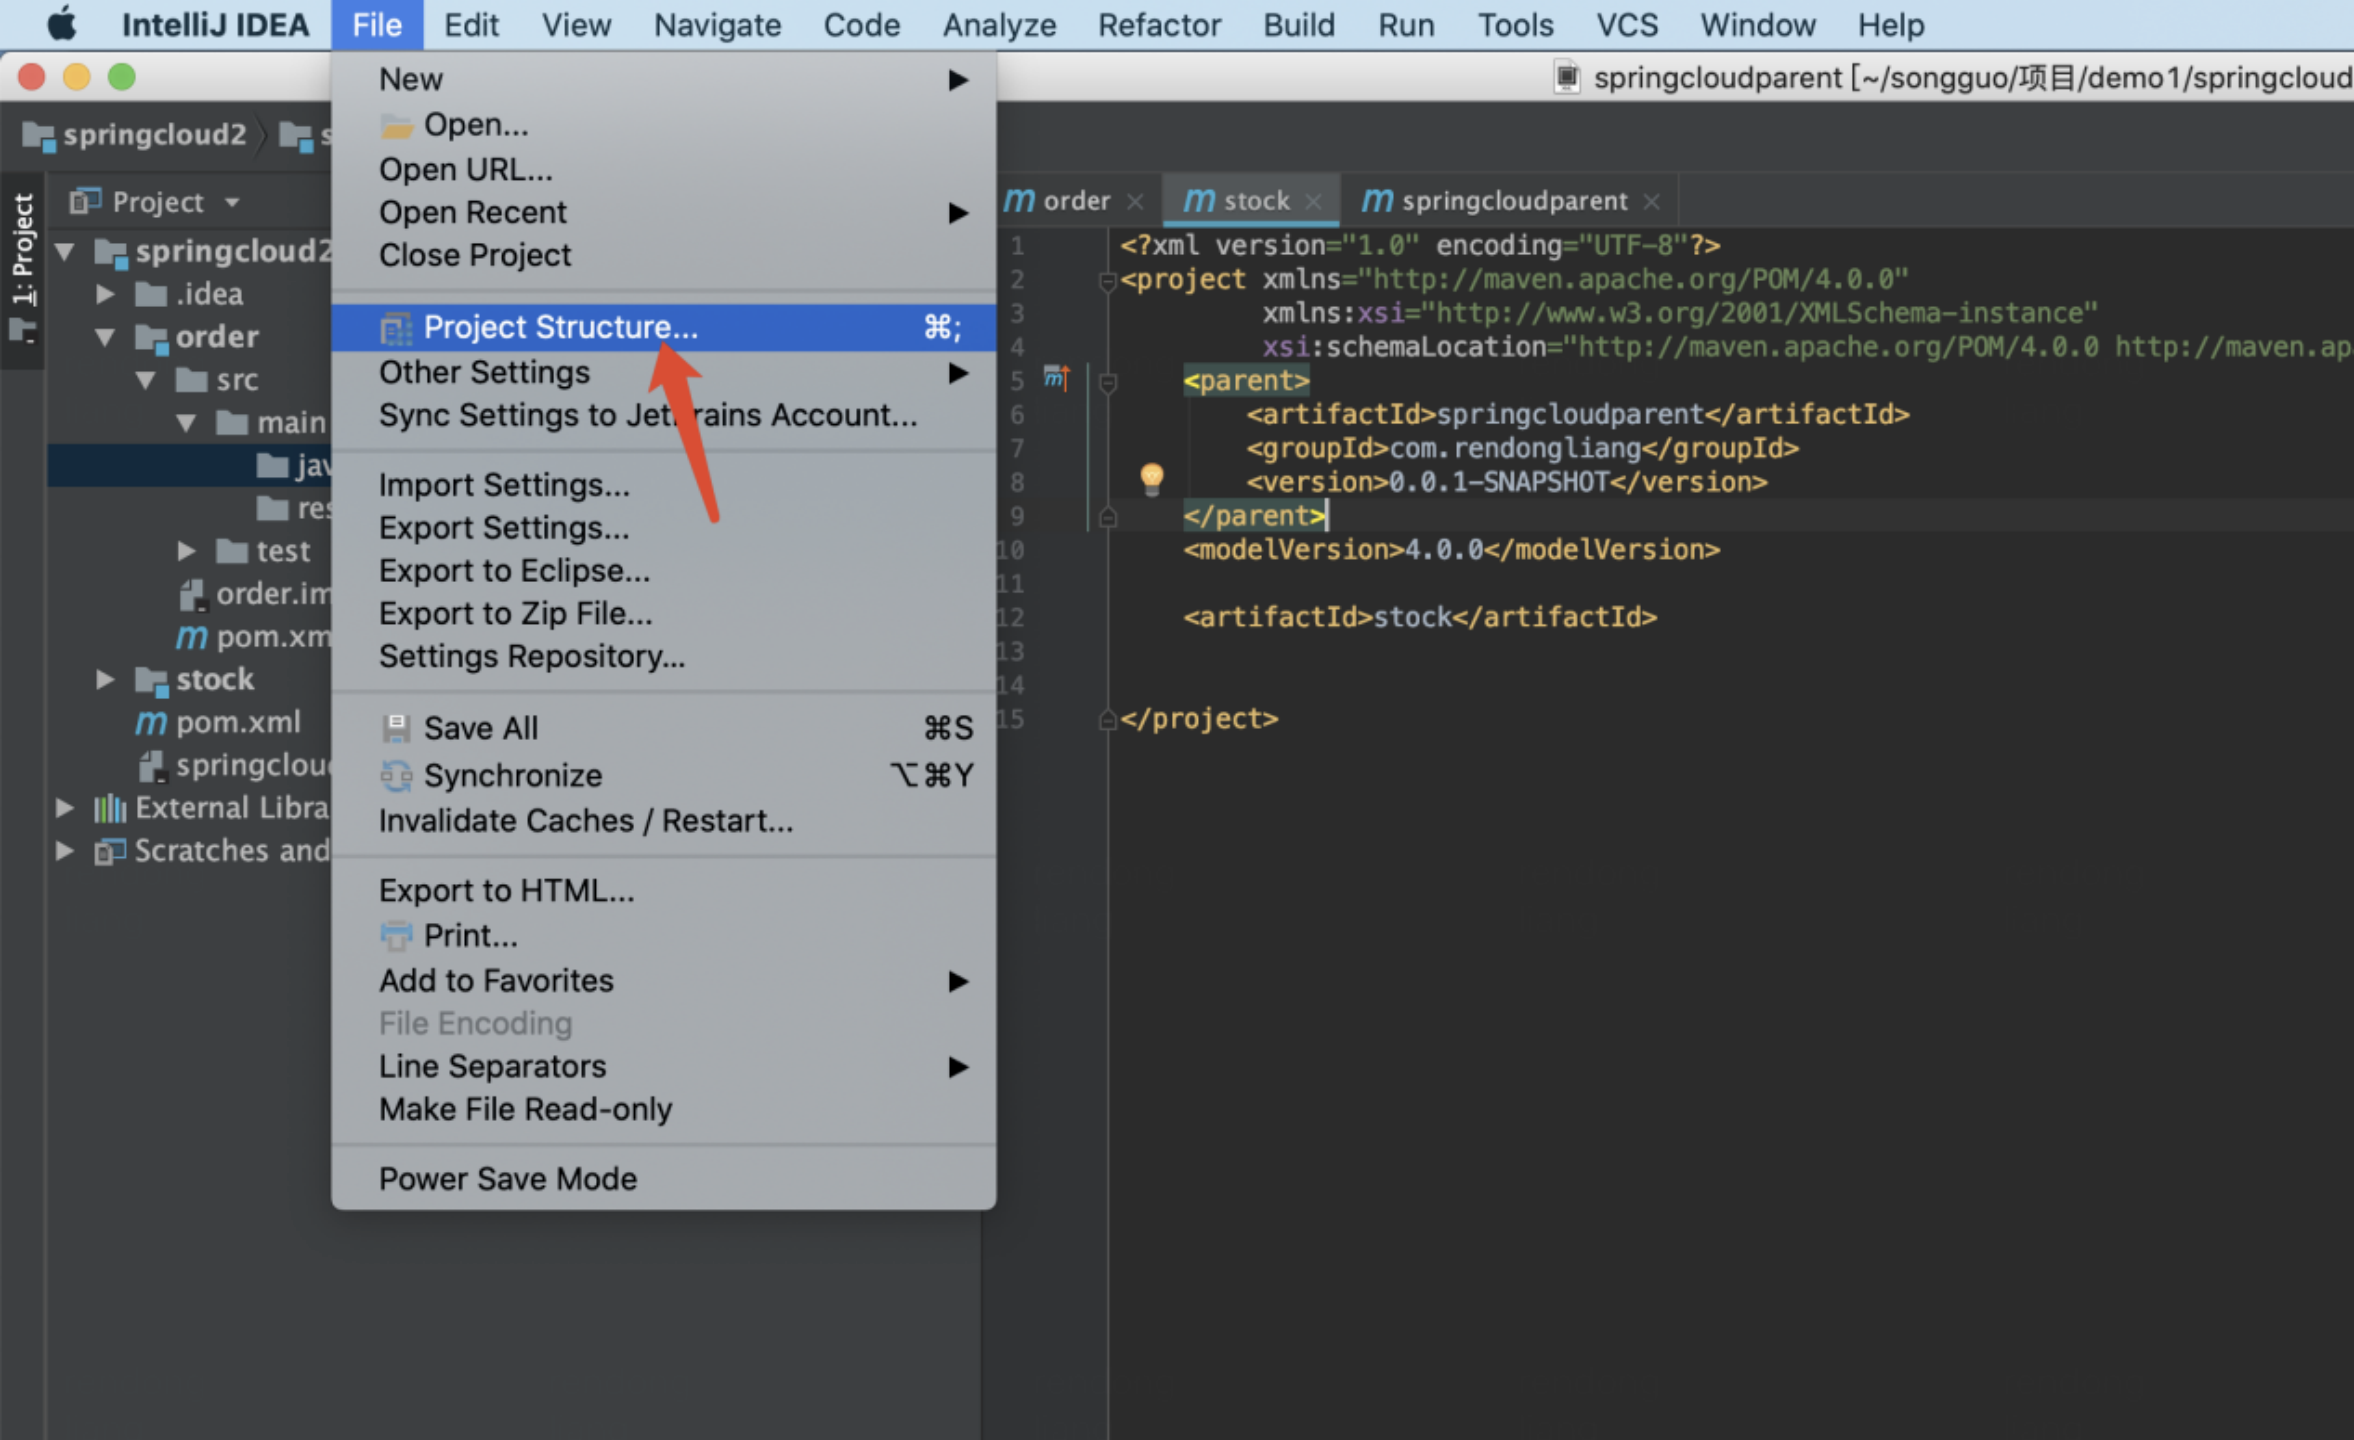Image resolution: width=2354 pixels, height=1440 pixels.
Task: Toggle the 1: Project side tool window
Action: click(x=22, y=270)
